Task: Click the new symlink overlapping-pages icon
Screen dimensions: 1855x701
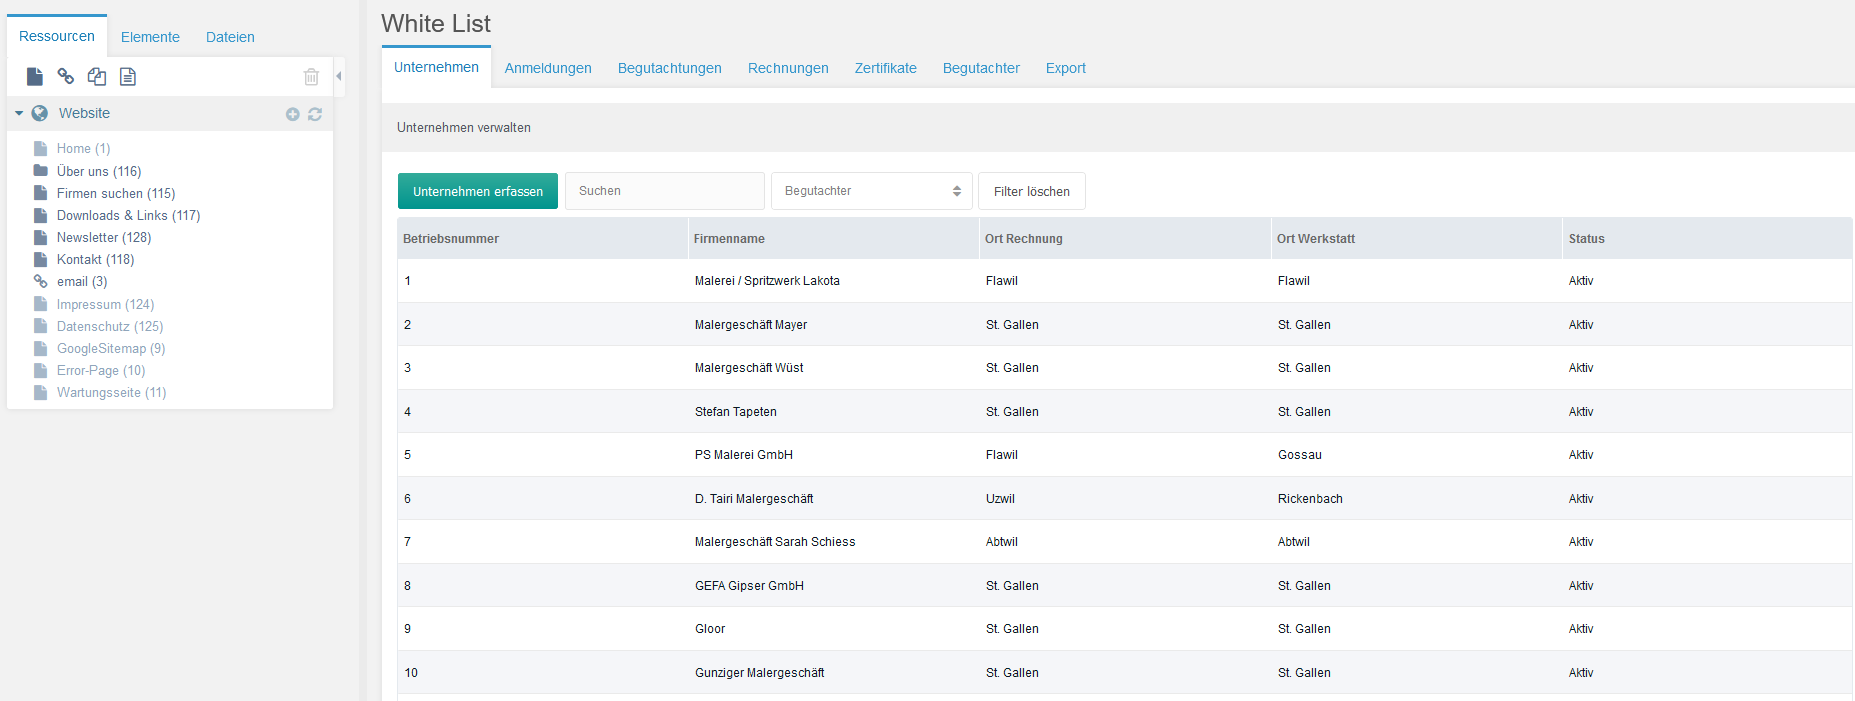Action: [x=97, y=77]
